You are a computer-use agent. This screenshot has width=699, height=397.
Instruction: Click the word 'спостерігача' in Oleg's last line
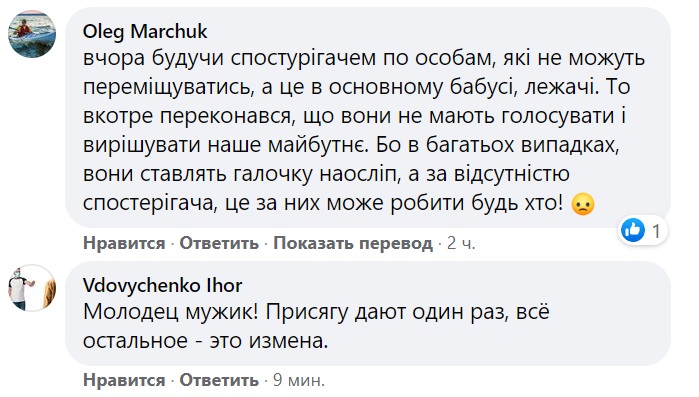coord(149,204)
